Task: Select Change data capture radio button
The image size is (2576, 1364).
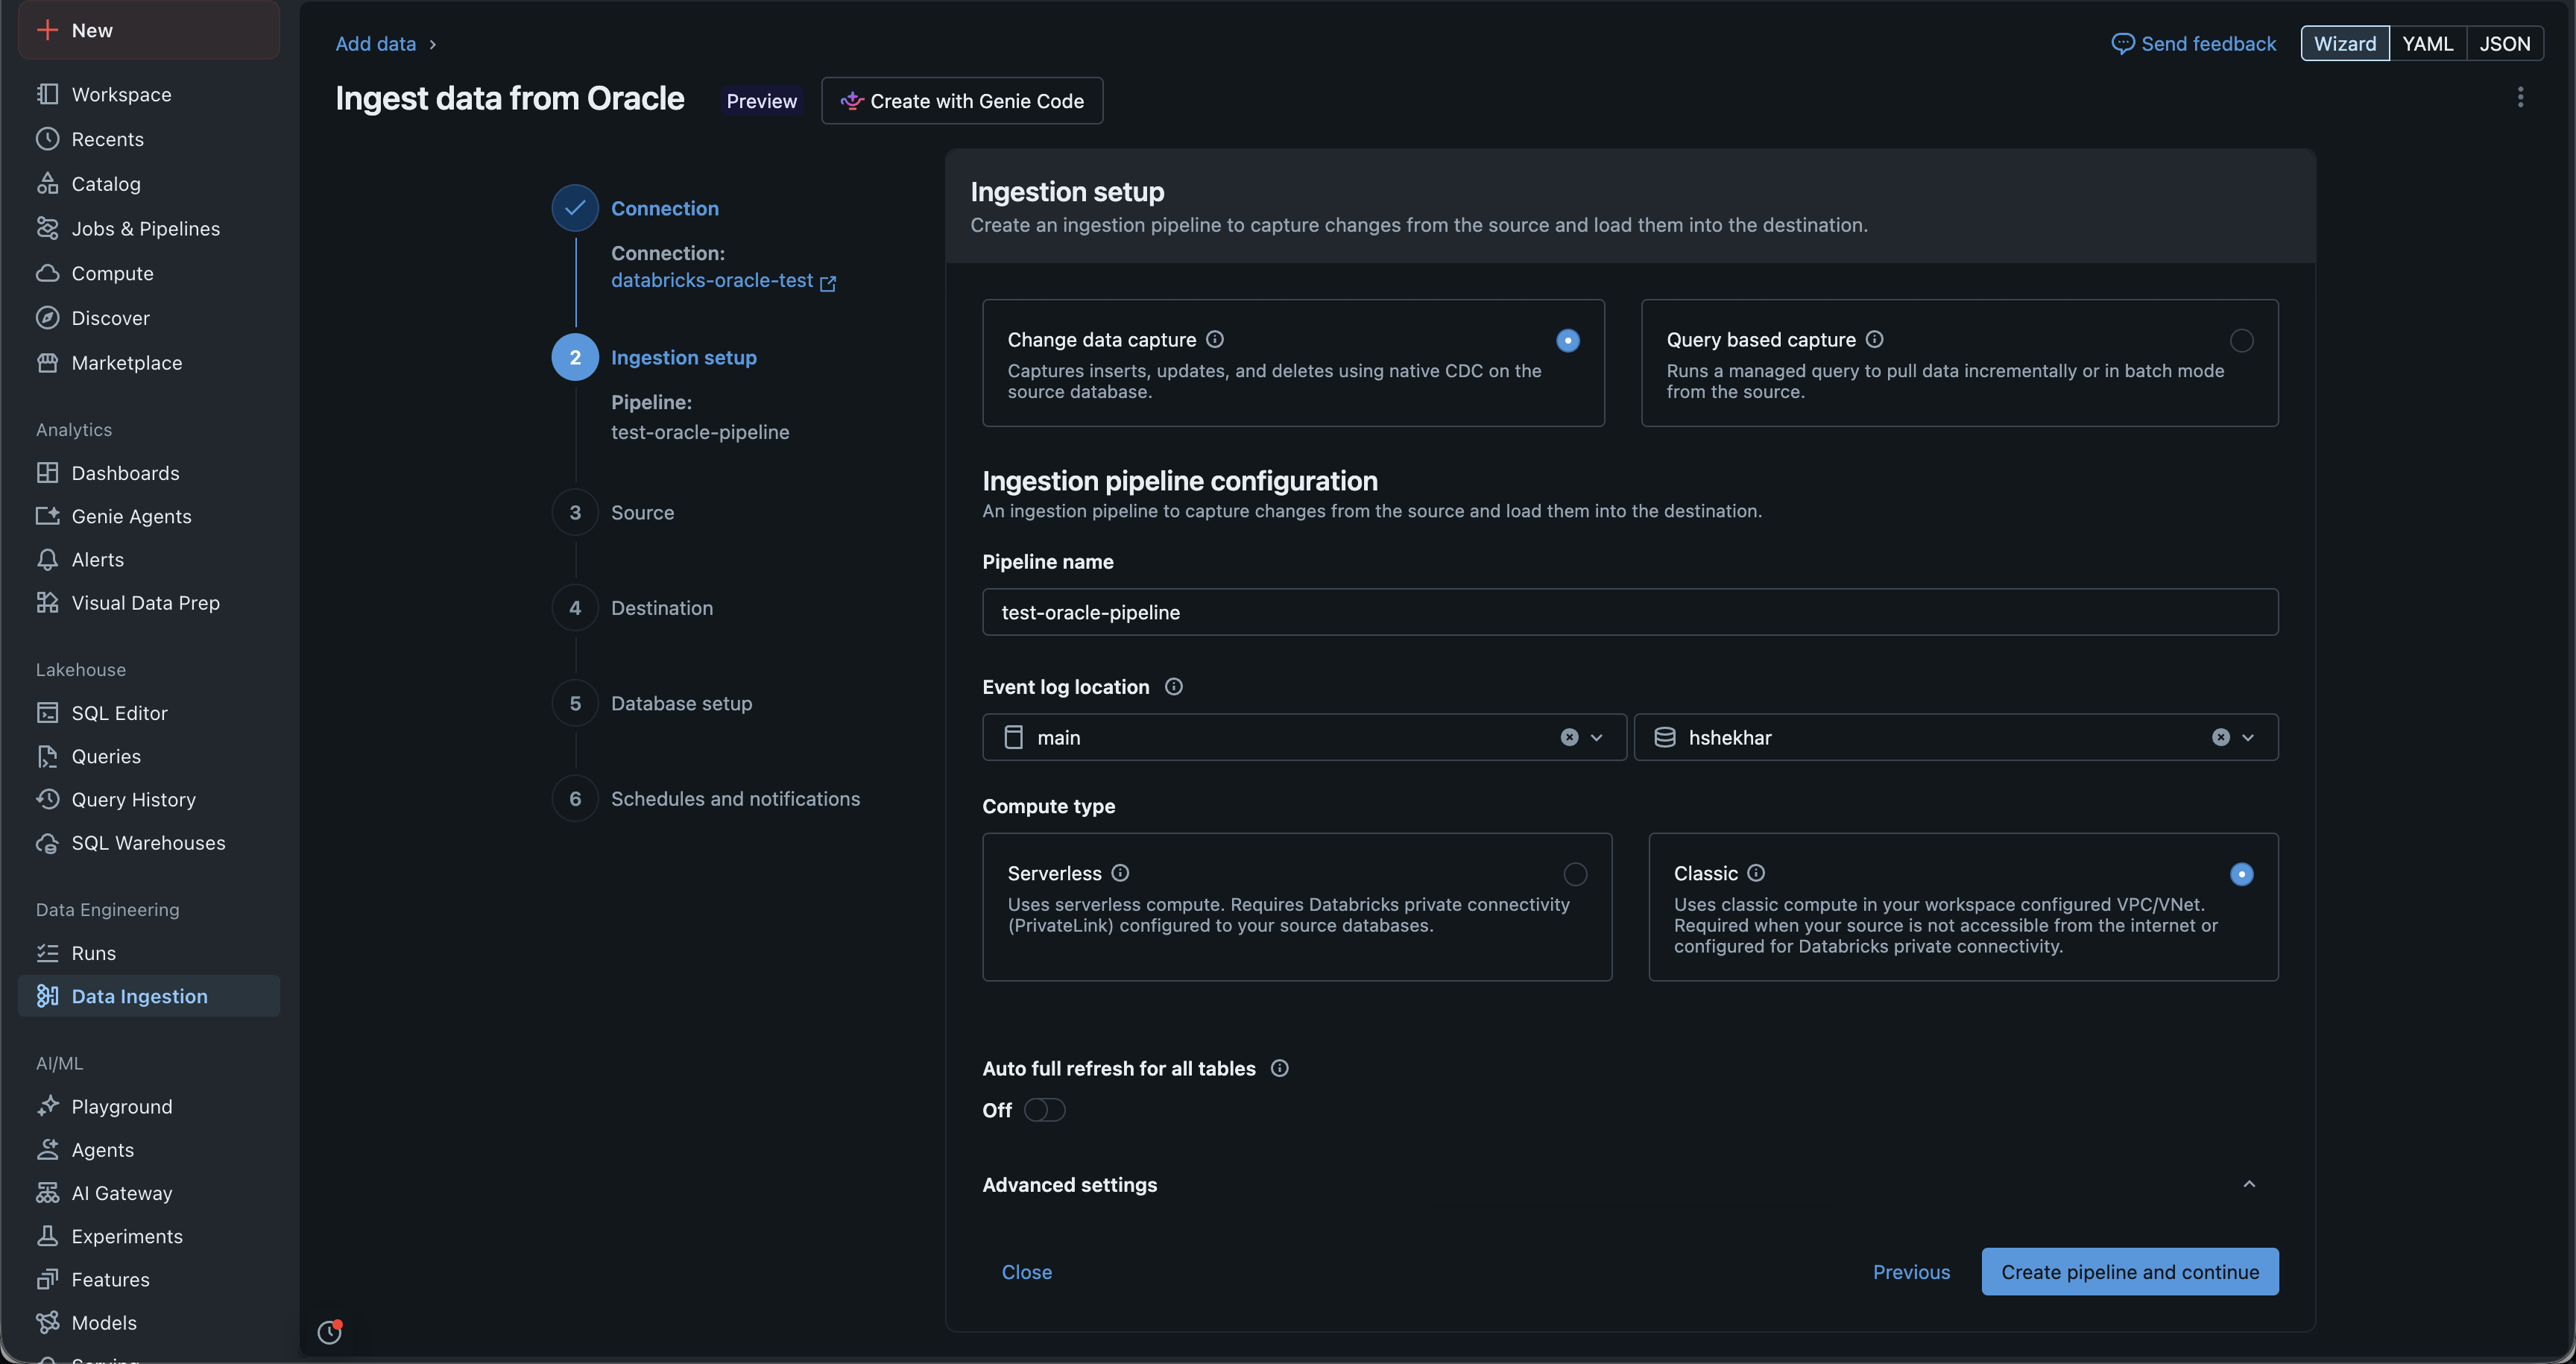Action: (x=1568, y=340)
